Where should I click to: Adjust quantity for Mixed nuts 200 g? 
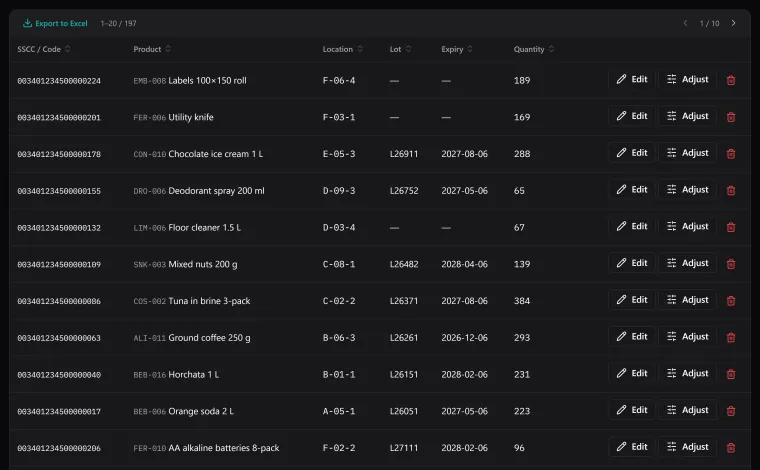coord(687,263)
